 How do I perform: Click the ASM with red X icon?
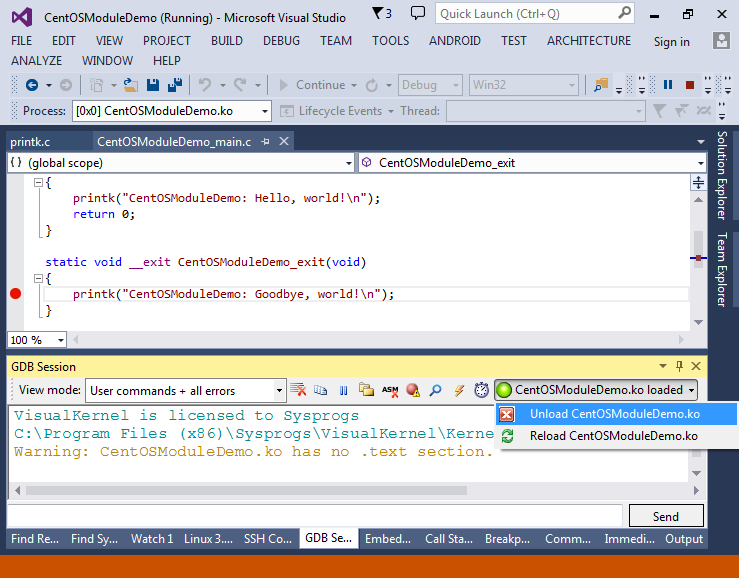click(x=390, y=390)
